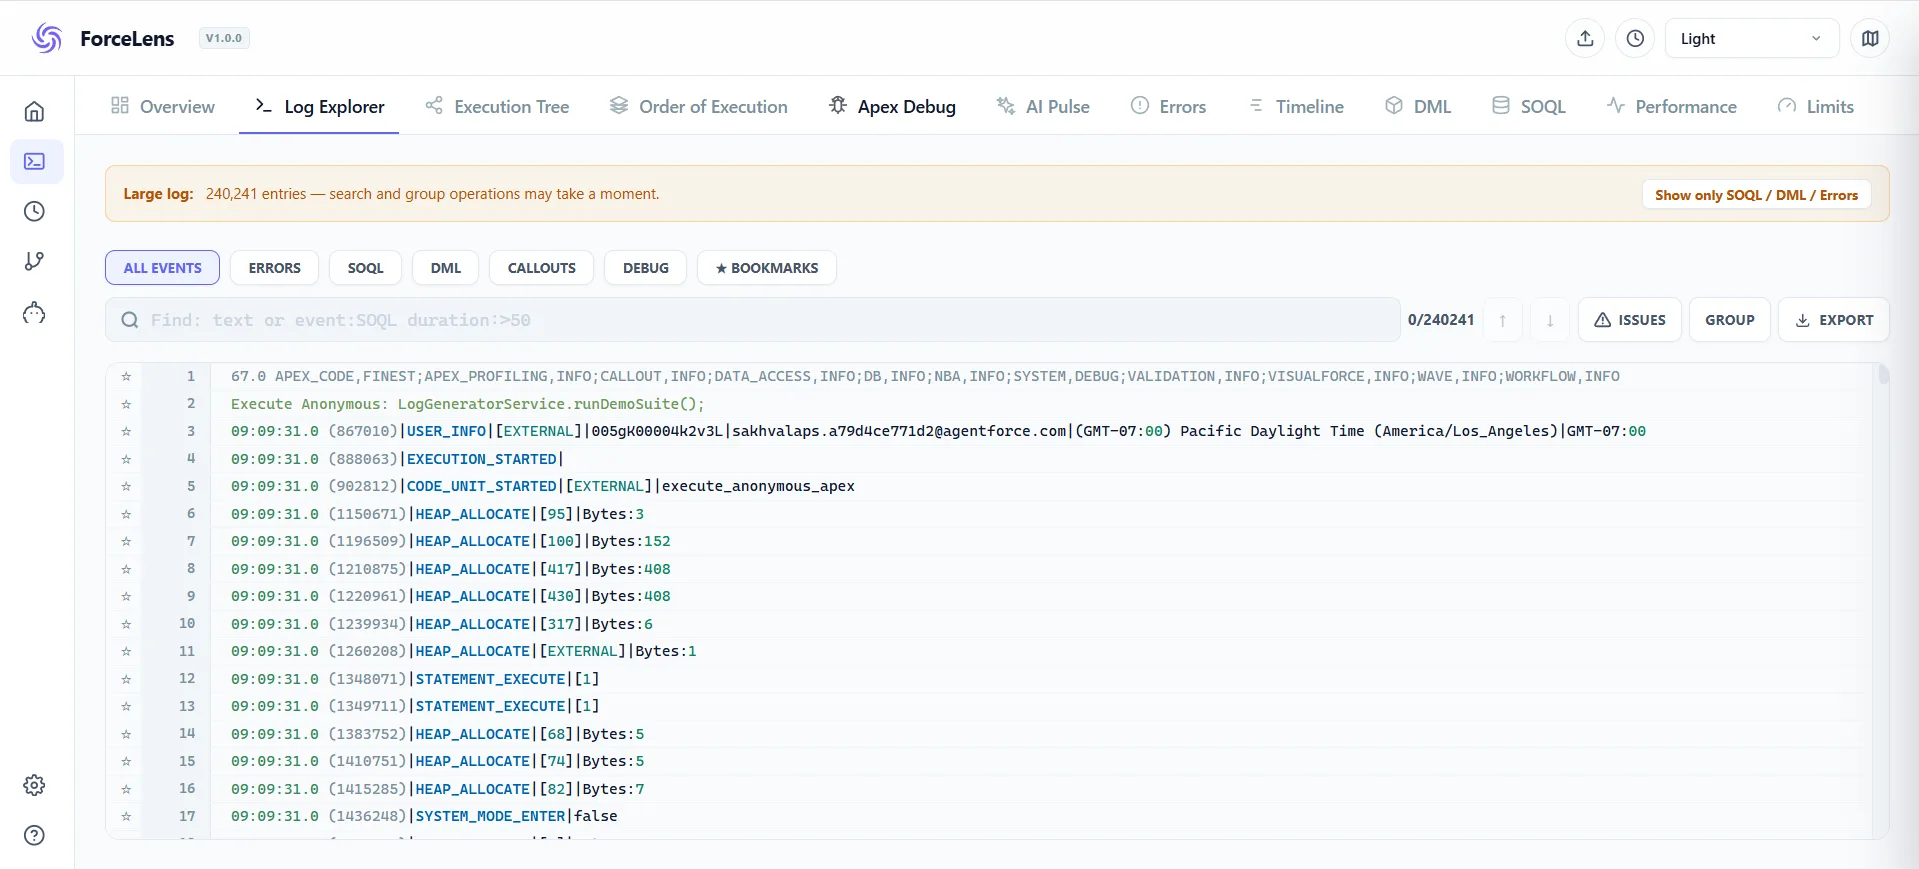Open the history clock icon in header
This screenshot has height=869, width=1919.
point(1635,38)
